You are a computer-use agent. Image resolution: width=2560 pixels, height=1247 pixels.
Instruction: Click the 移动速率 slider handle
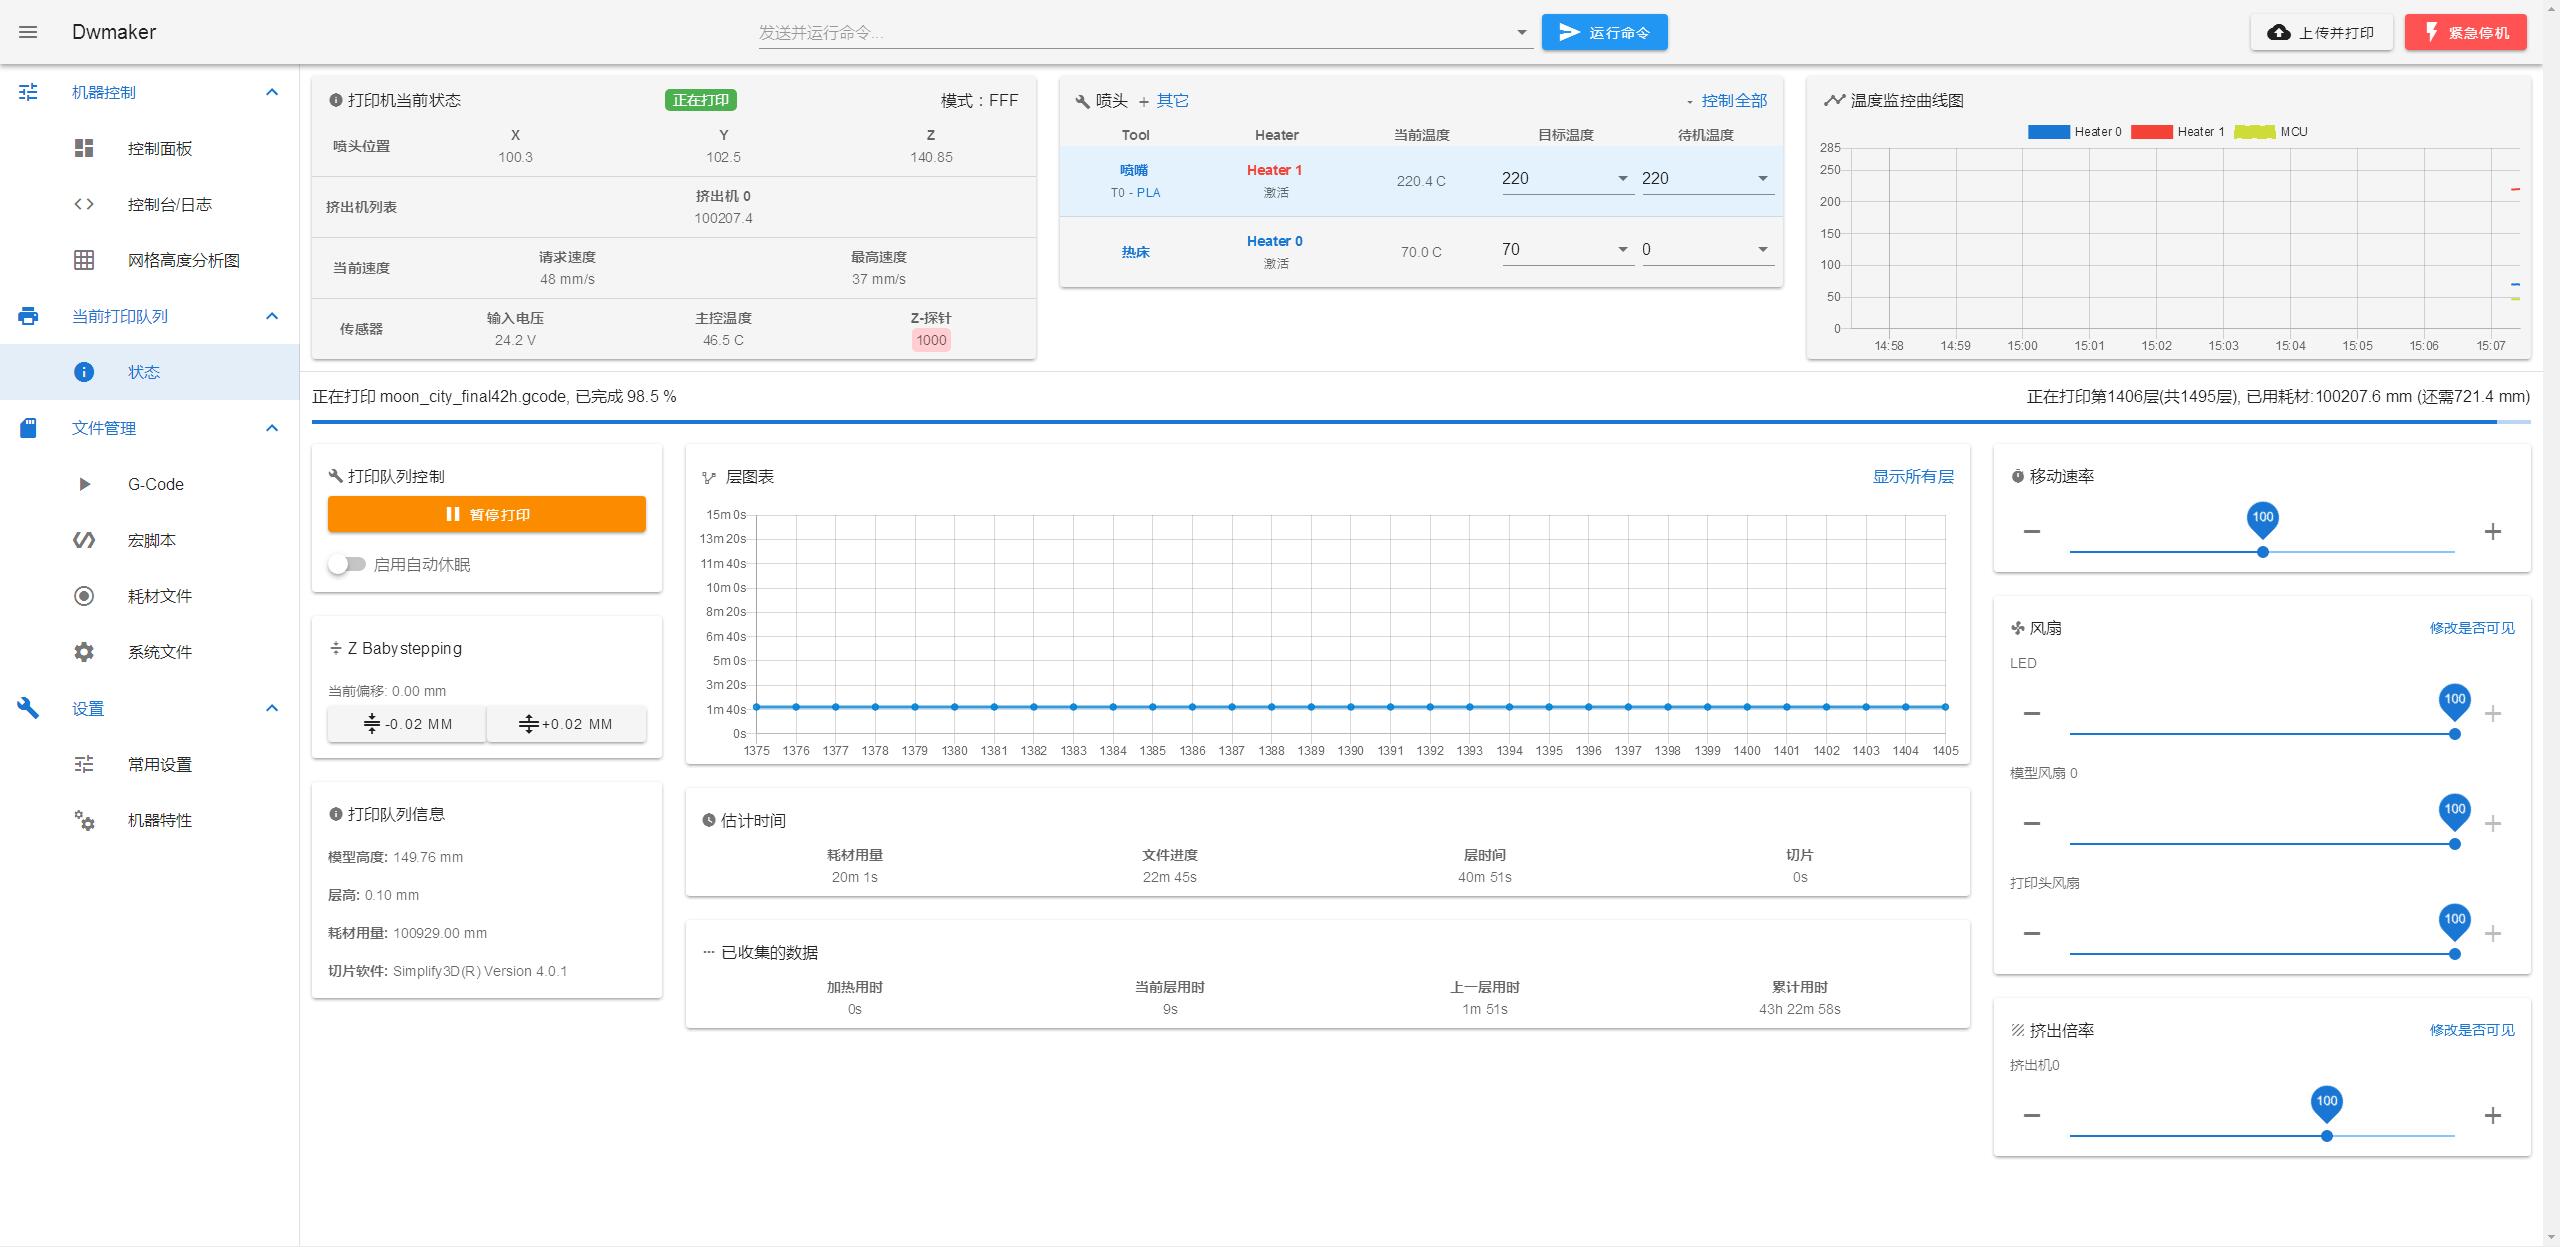pos(2262,552)
